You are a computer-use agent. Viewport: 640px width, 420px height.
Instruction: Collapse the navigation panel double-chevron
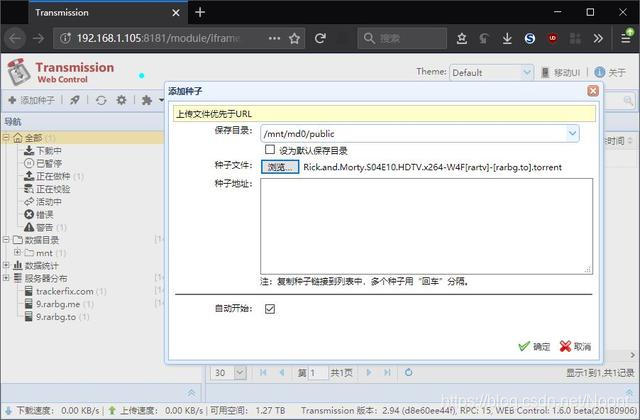point(191,393)
